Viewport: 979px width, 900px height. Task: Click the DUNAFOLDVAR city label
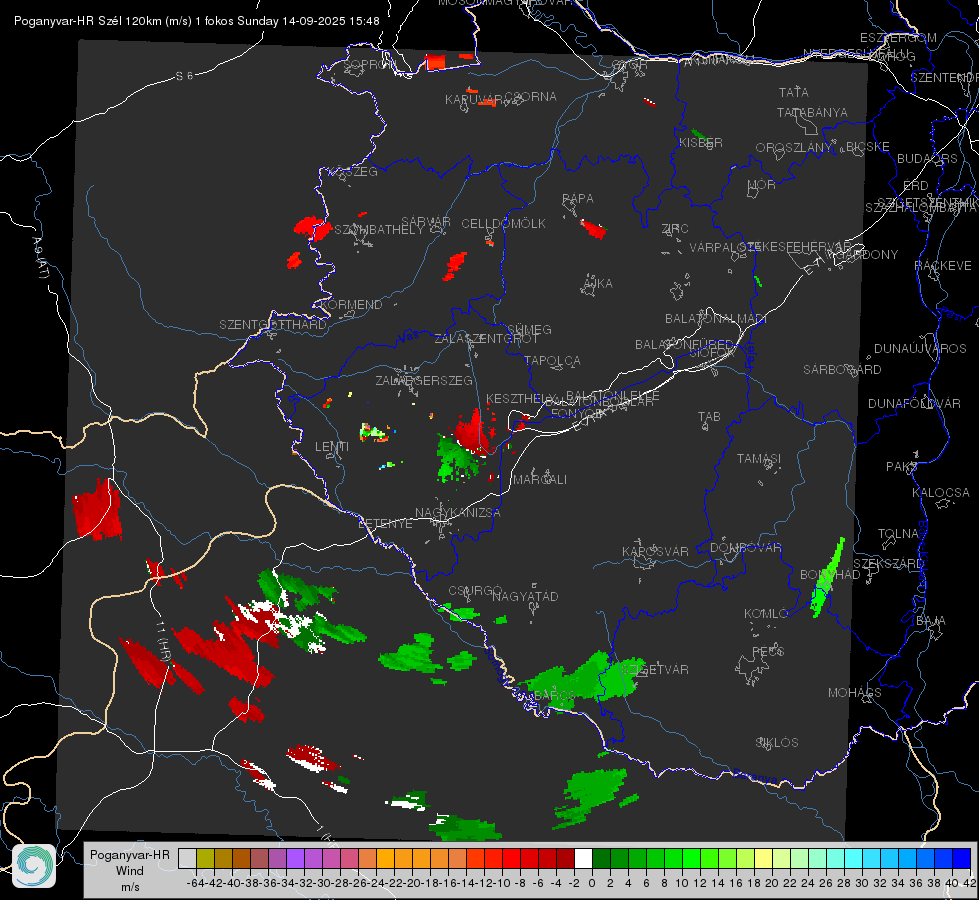click(x=914, y=403)
